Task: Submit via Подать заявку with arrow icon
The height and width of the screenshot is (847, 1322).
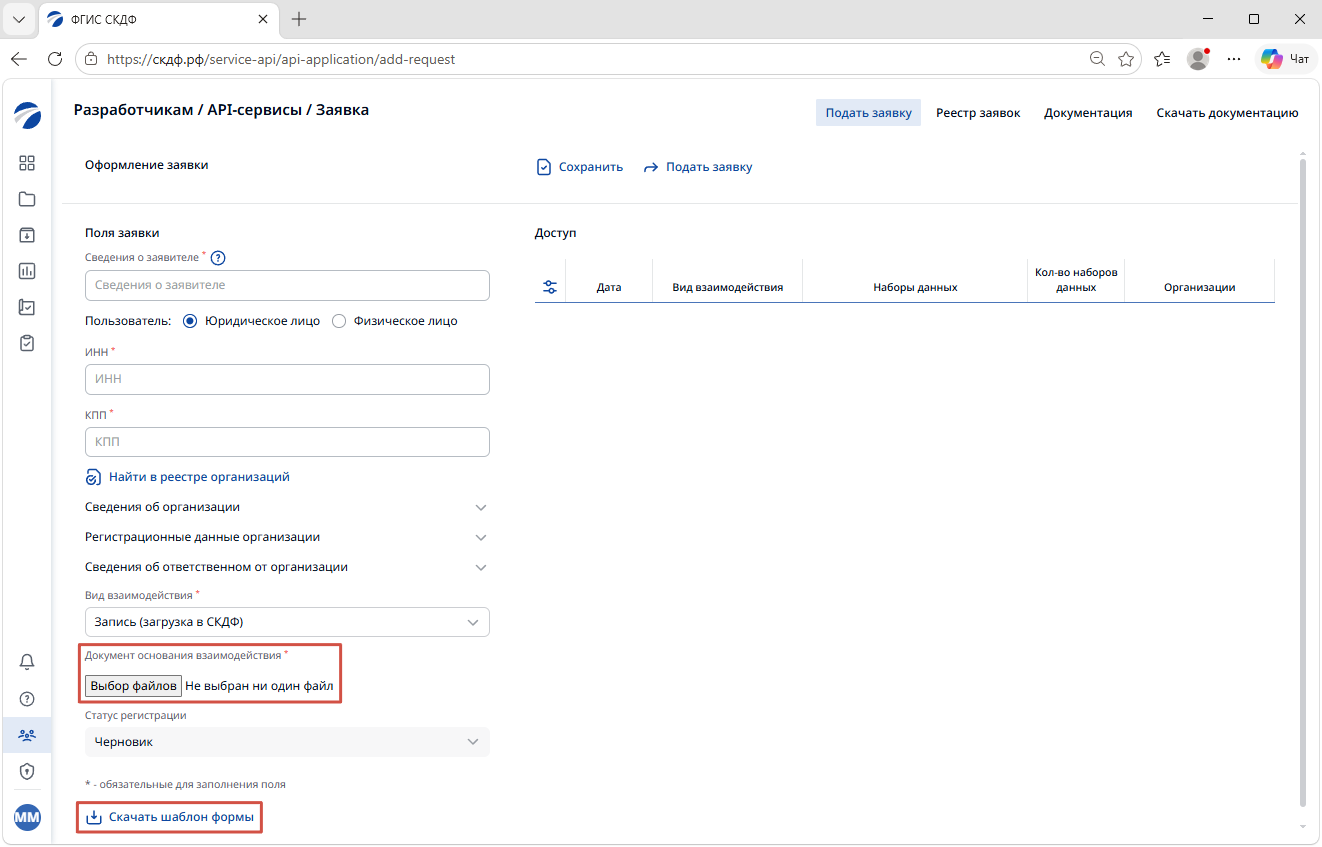Action: point(698,167)
